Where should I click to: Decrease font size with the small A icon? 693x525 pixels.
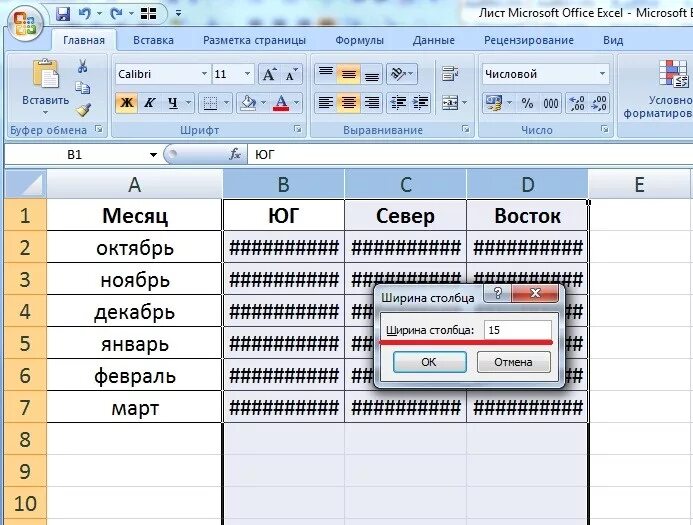(x=292, y=74)
